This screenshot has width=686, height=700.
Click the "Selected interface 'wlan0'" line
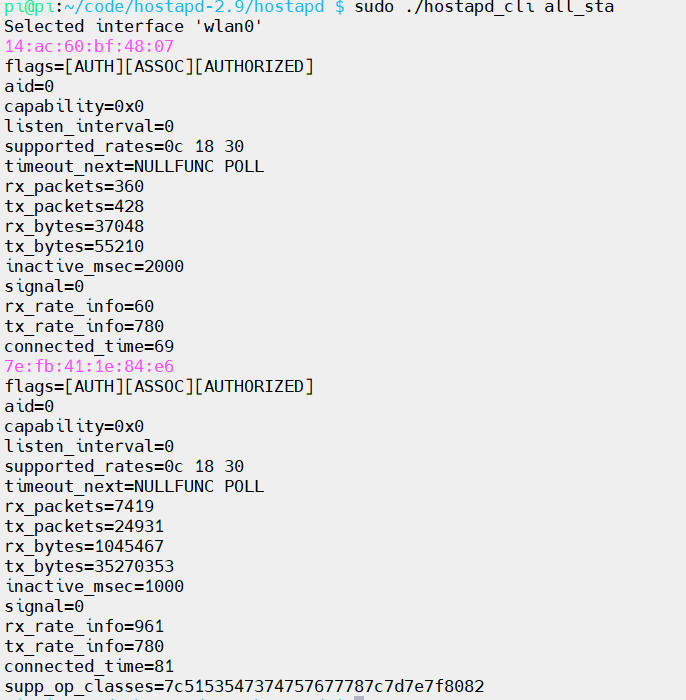pyautogui.click(x=133, y=26)
